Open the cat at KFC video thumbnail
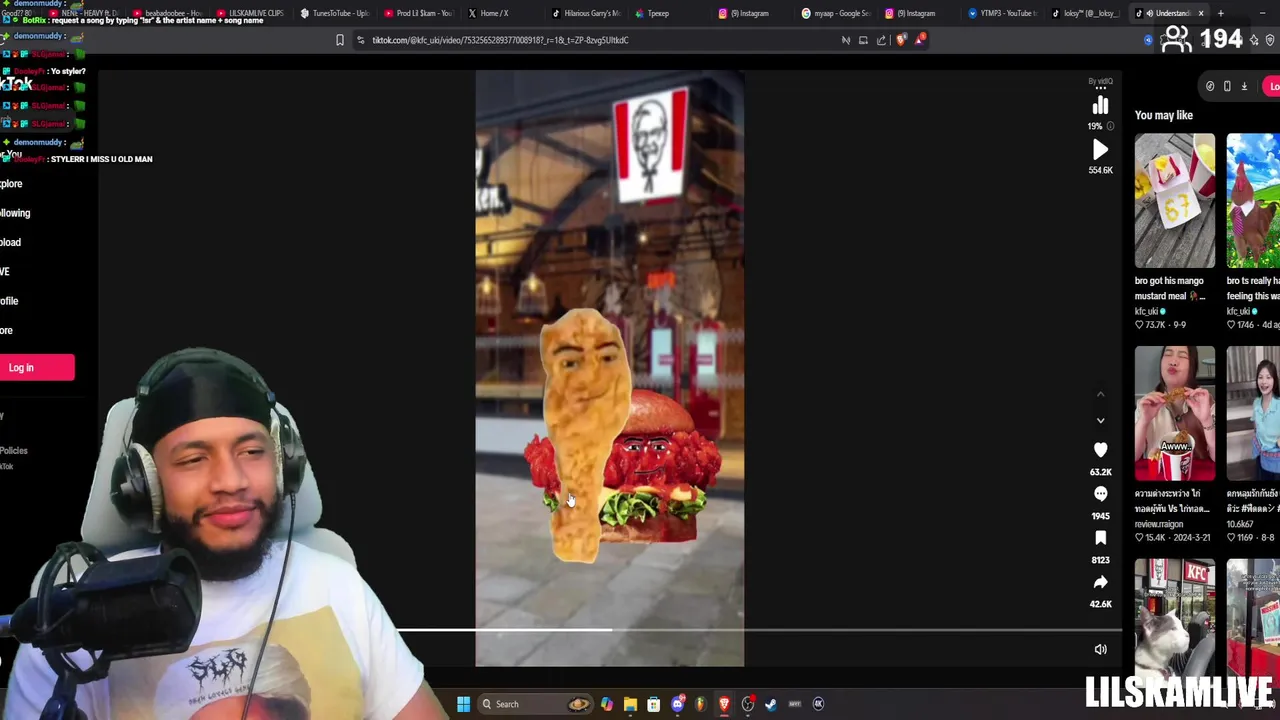Viewport: 1280px width, 720px height. (1174, 618)
